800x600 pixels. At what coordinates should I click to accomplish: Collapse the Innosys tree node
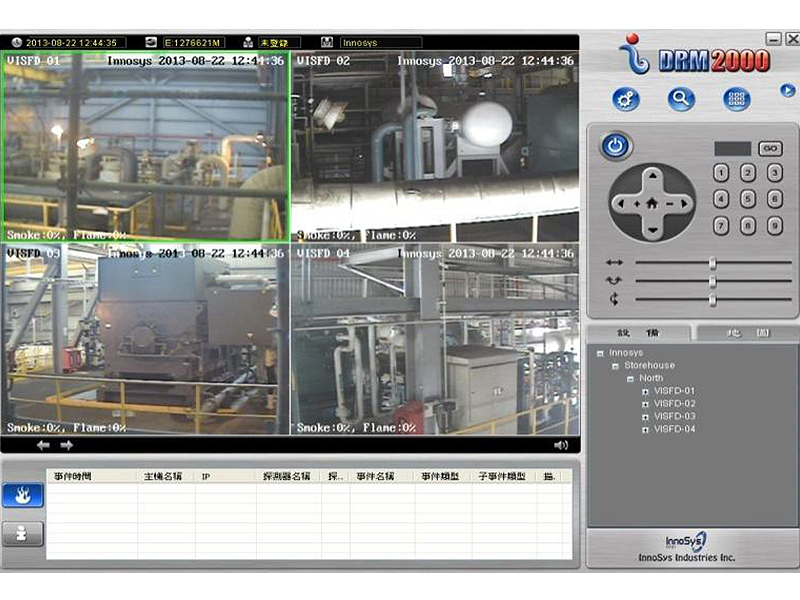(600, 353)
